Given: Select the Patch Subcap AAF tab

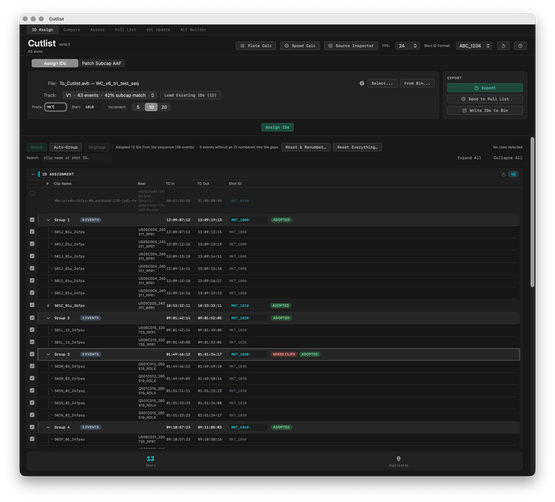Looking at the screenshot, I should click(102, 63).
